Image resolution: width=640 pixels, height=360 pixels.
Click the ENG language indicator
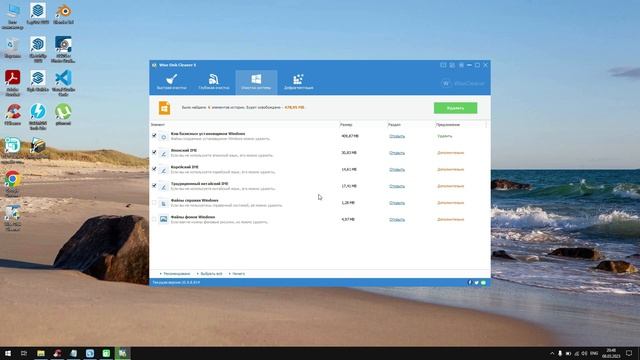[x=594, y=353]
